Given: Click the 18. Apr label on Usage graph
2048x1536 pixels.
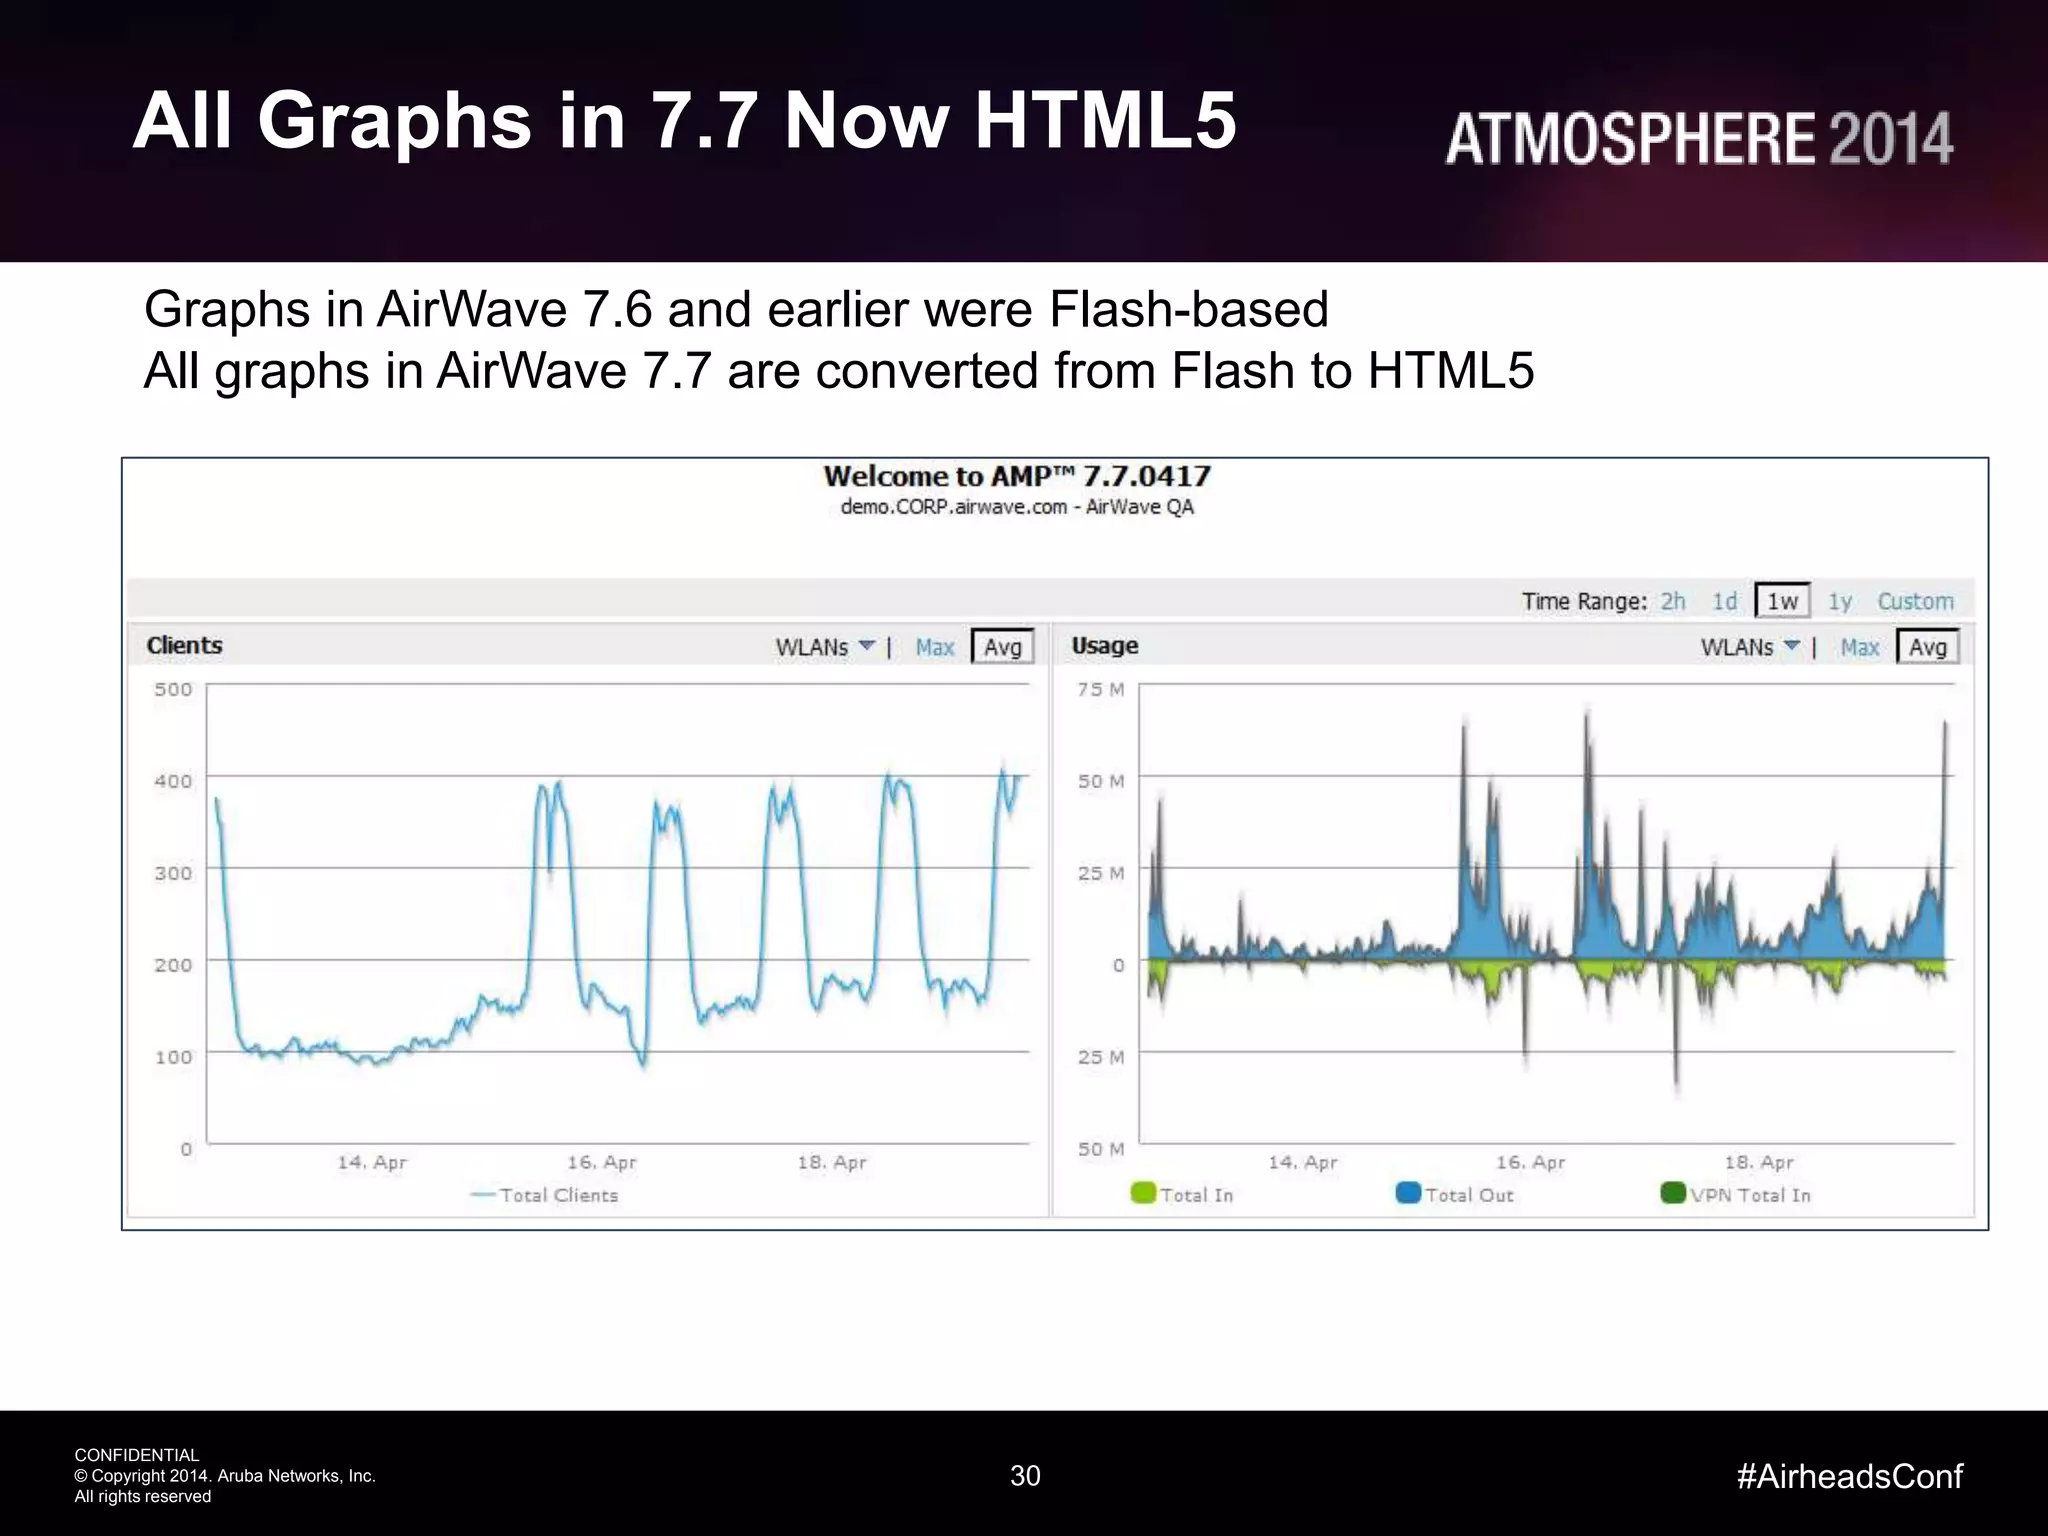Looking at the screenshot, I should click(x=1759, y=1162).
